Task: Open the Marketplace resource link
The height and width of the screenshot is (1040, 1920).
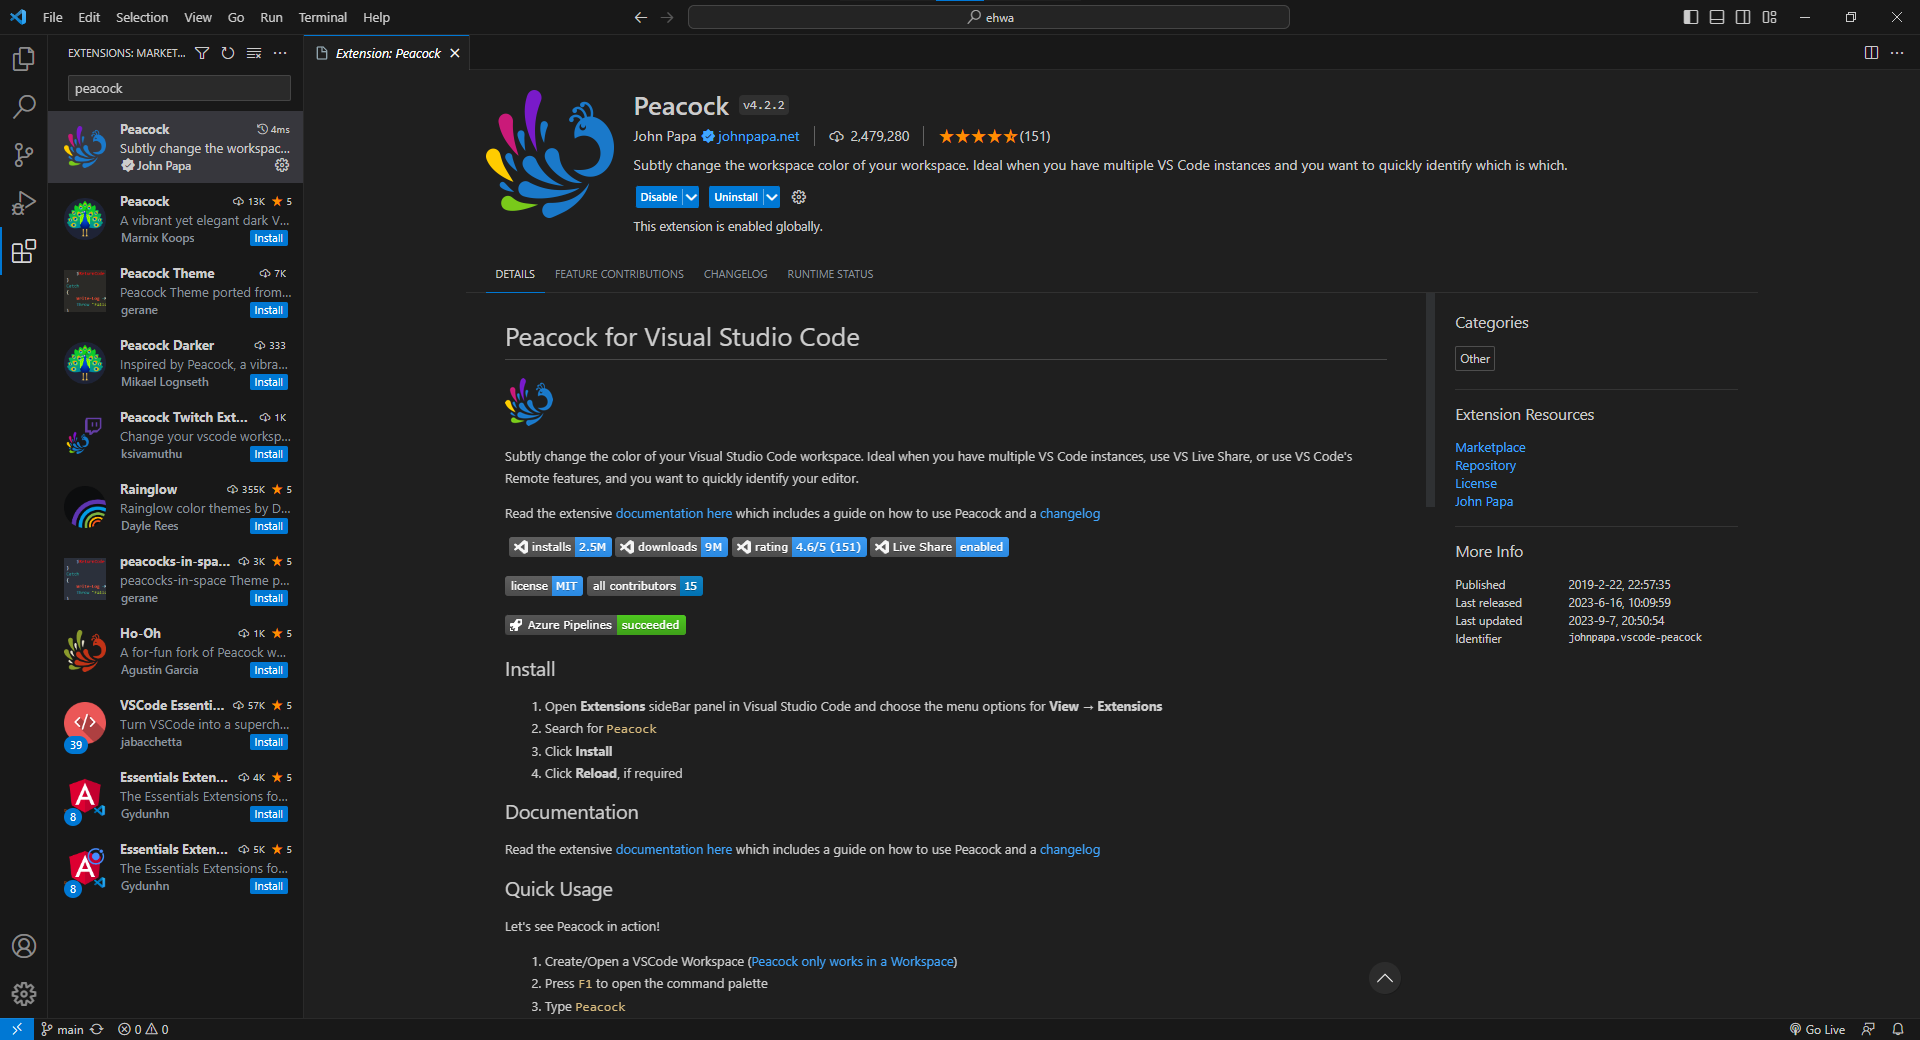Action: point(1490,447)
